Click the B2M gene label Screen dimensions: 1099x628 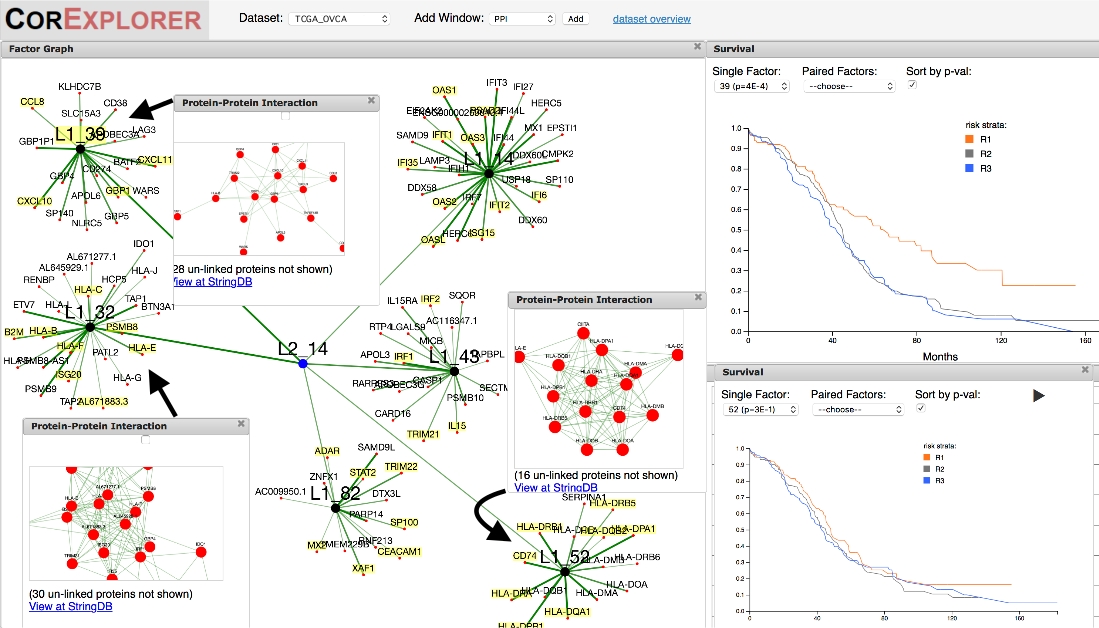coord(14,332)
